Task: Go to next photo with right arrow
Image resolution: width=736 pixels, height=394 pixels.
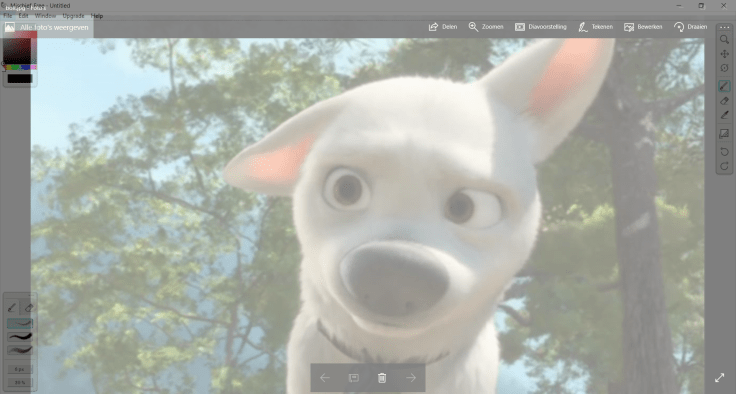Action: coord(411,378)
